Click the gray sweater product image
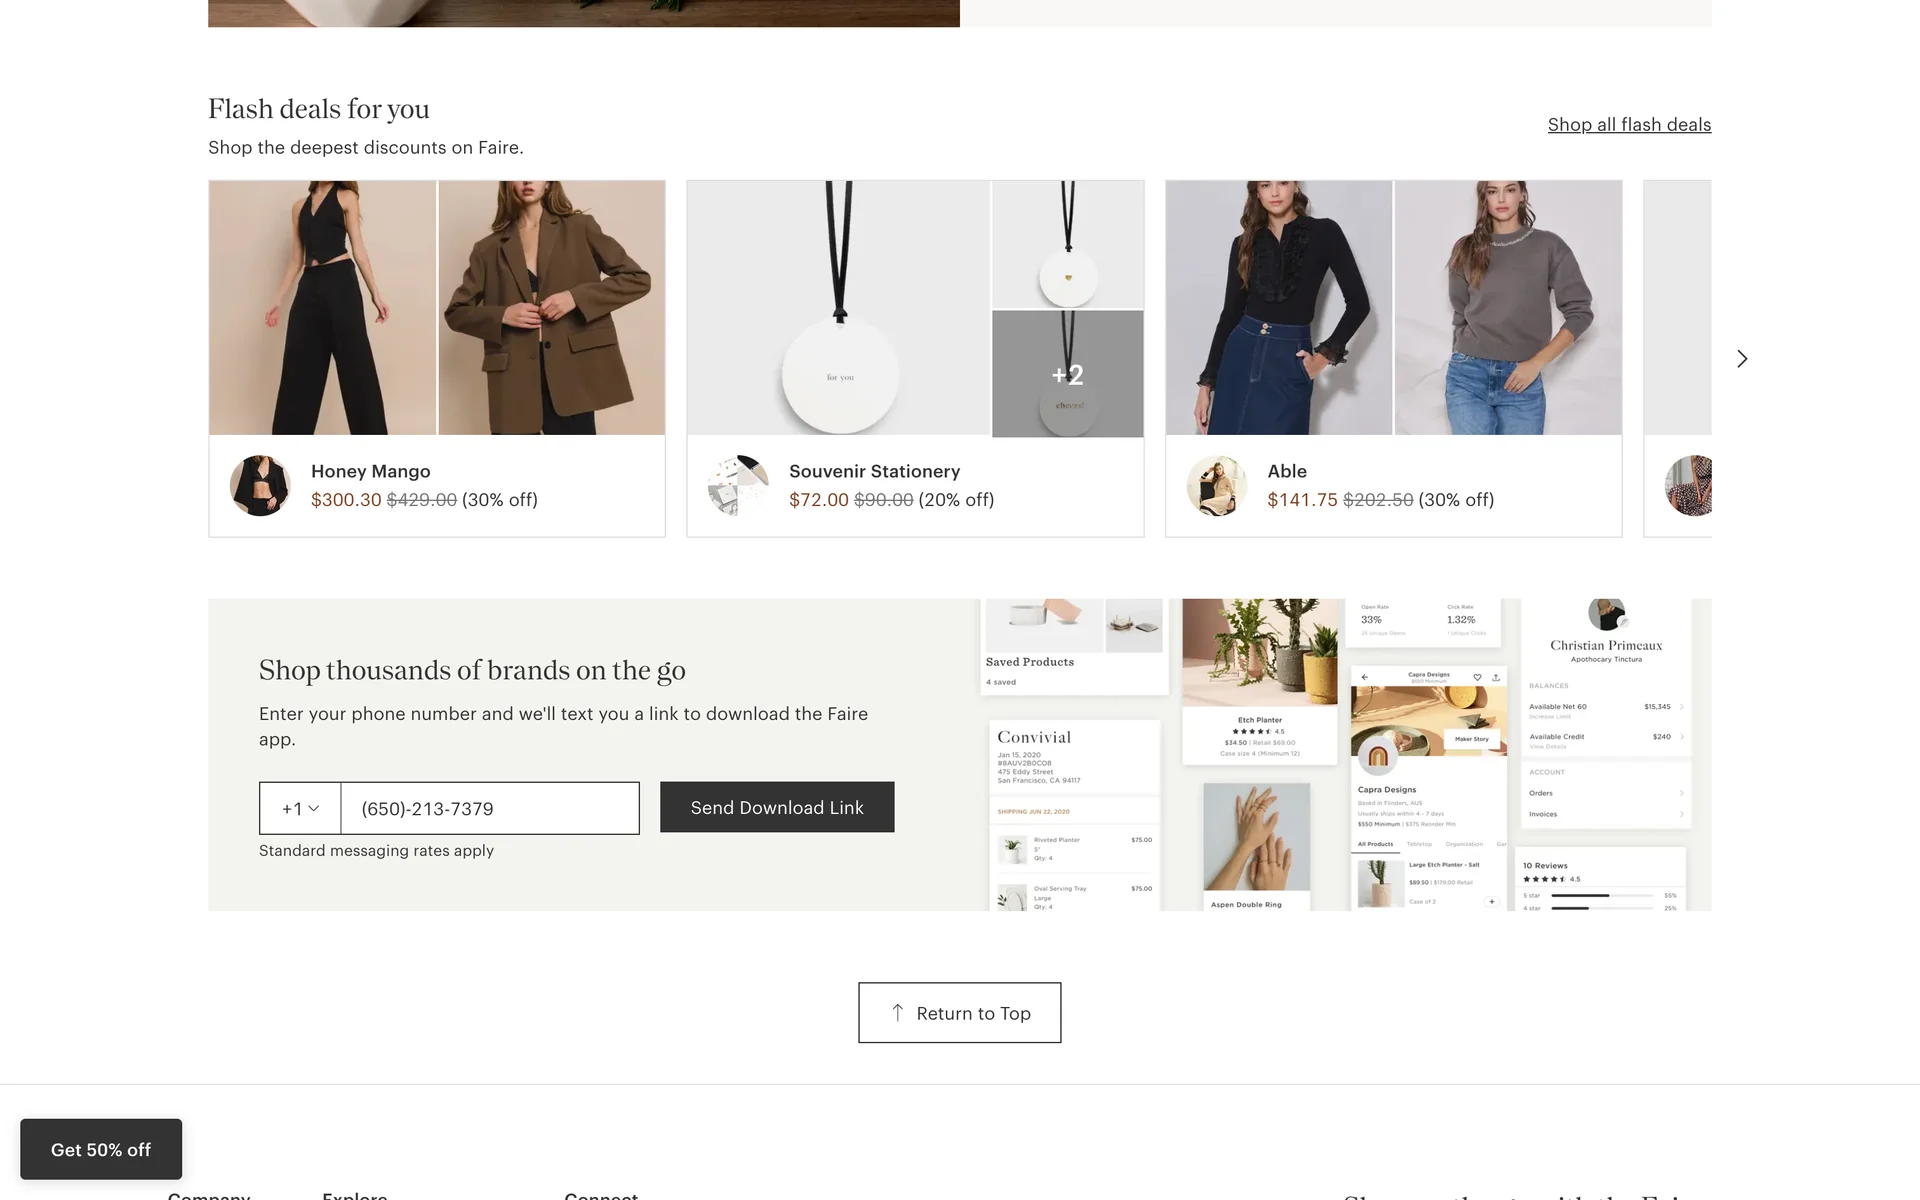1920x1200 pixels. [1508, 308]
